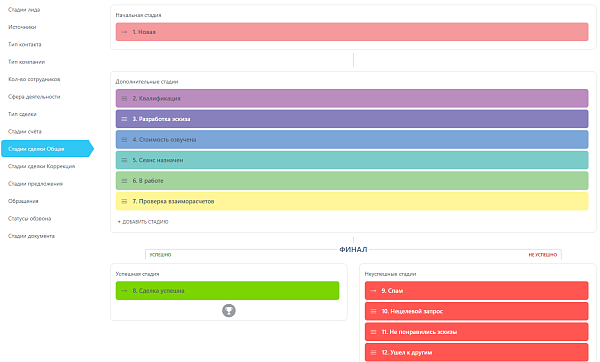Select Стадии документа in sidebar

pyautogui.click(x=31, y=236)
